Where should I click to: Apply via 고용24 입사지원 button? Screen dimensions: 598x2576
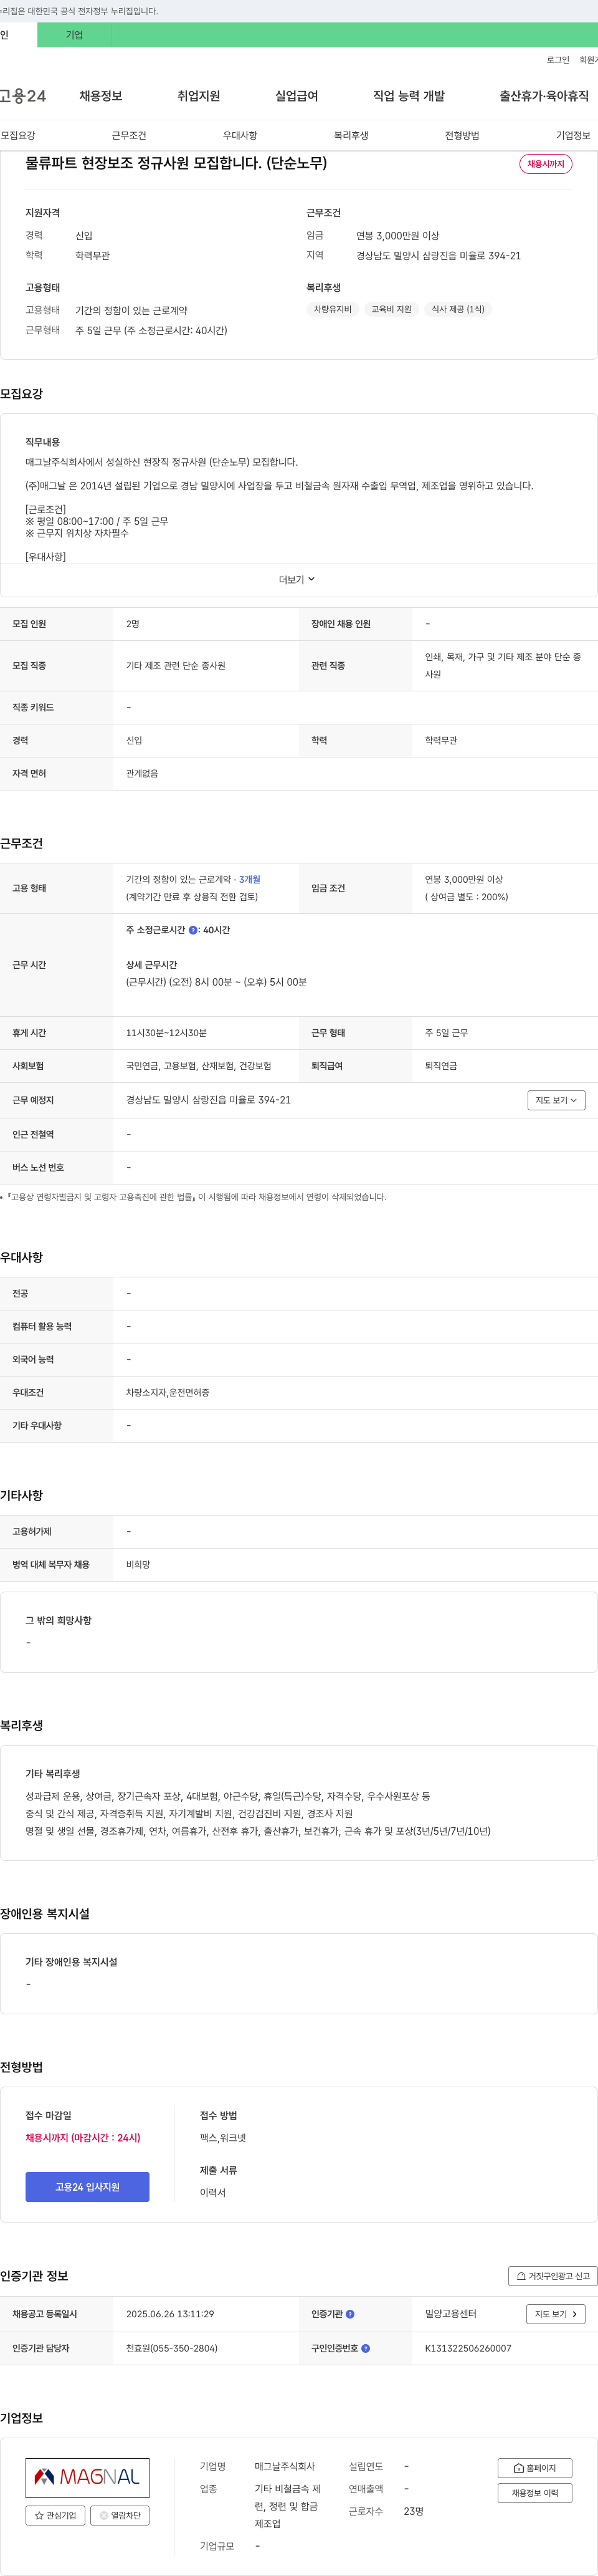(87, 2187)
